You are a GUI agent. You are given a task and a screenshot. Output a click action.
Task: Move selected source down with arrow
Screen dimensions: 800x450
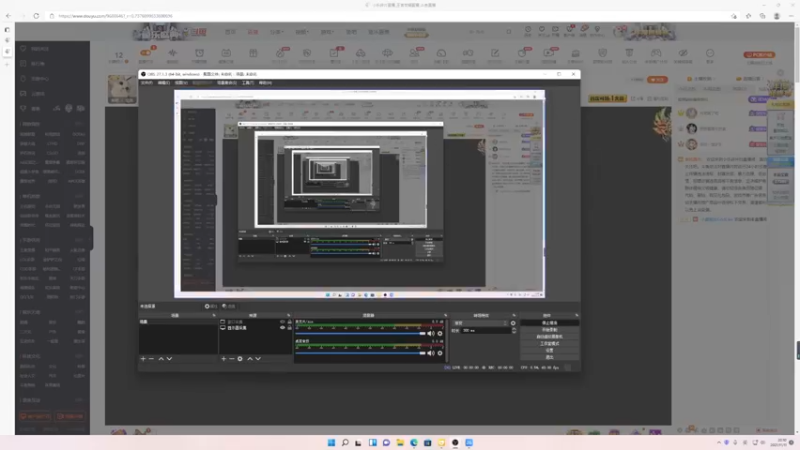pyautogui.click(x=258, y=359)
